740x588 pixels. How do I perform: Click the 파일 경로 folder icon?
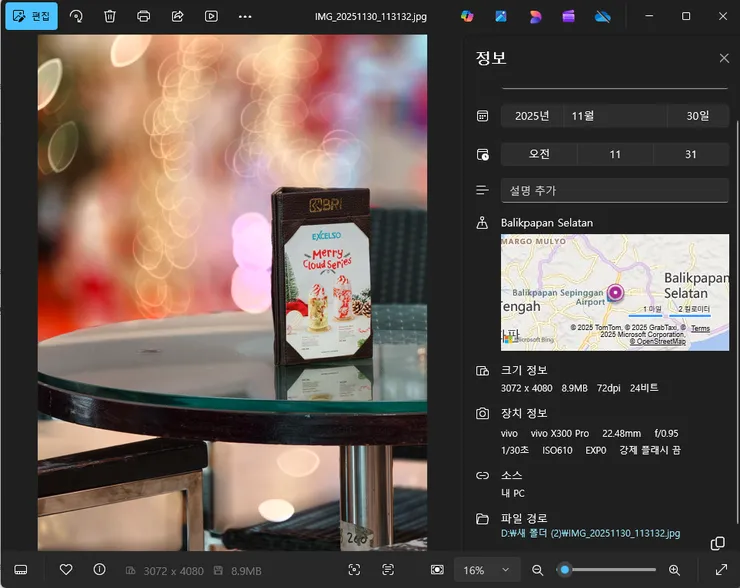tap(482, 519)
